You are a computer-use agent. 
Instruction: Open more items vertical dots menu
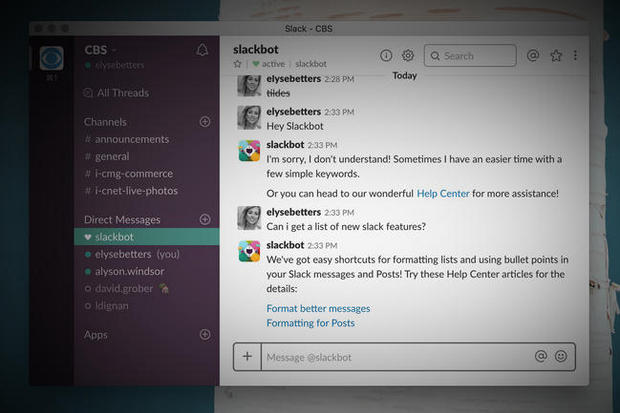coord(575,55)
